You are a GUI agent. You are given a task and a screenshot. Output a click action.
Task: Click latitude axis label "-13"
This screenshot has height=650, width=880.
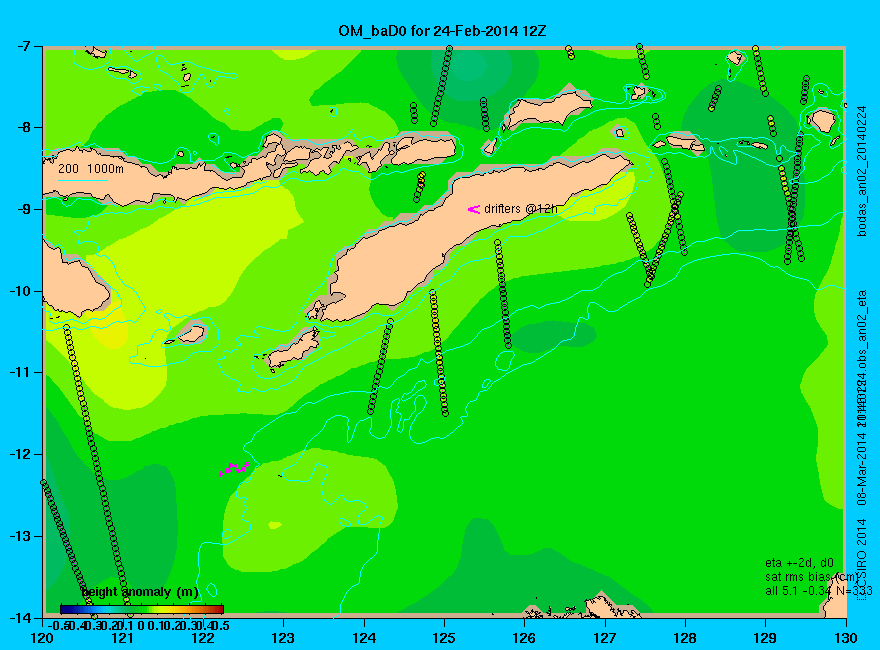(22, 537)
